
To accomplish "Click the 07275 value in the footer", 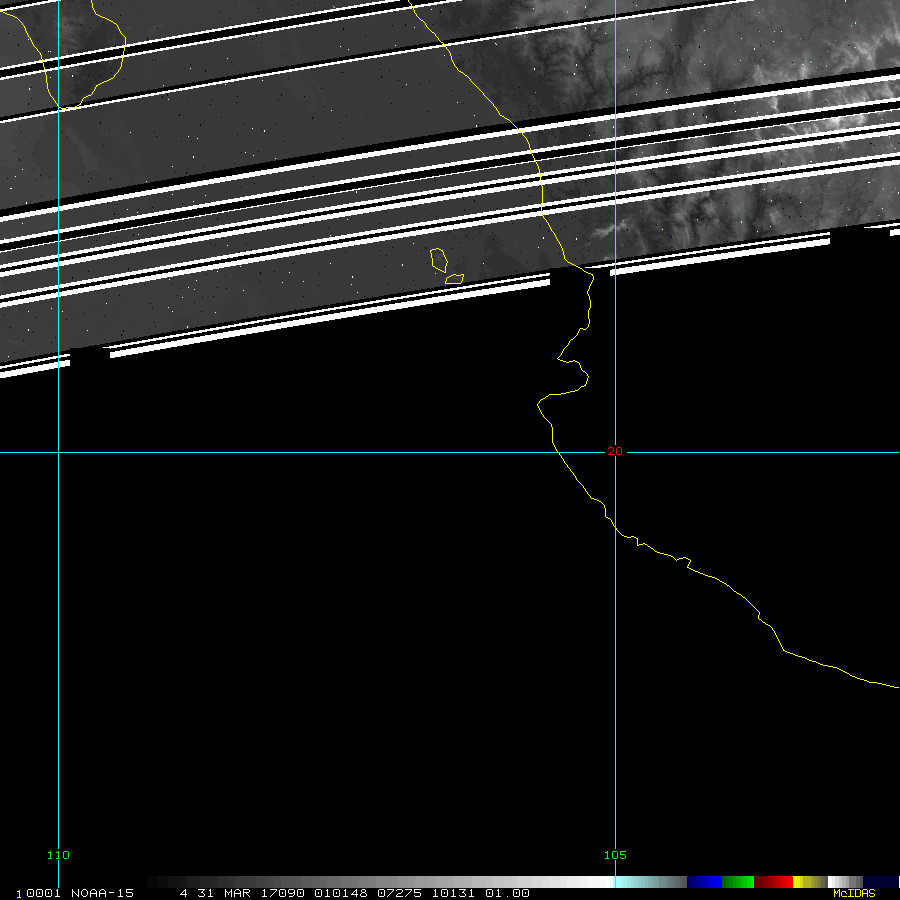I will pyautogui.click(x=398, y=893).
